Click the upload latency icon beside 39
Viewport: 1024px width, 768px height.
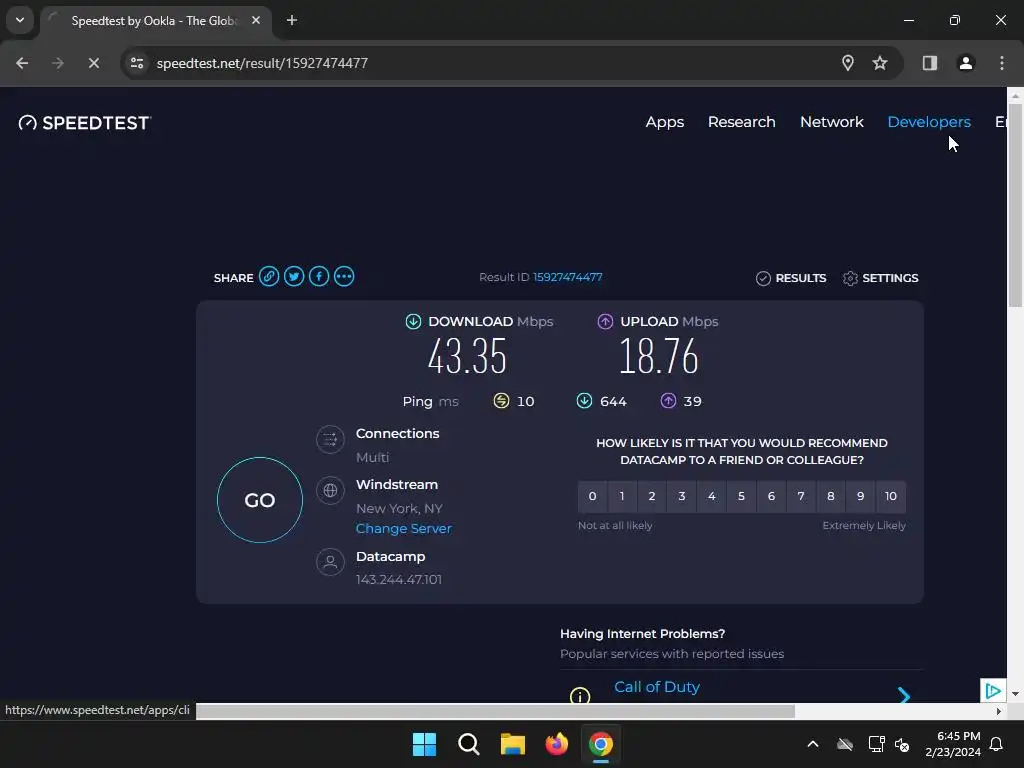pyautogui.click(x=668, y=401)
